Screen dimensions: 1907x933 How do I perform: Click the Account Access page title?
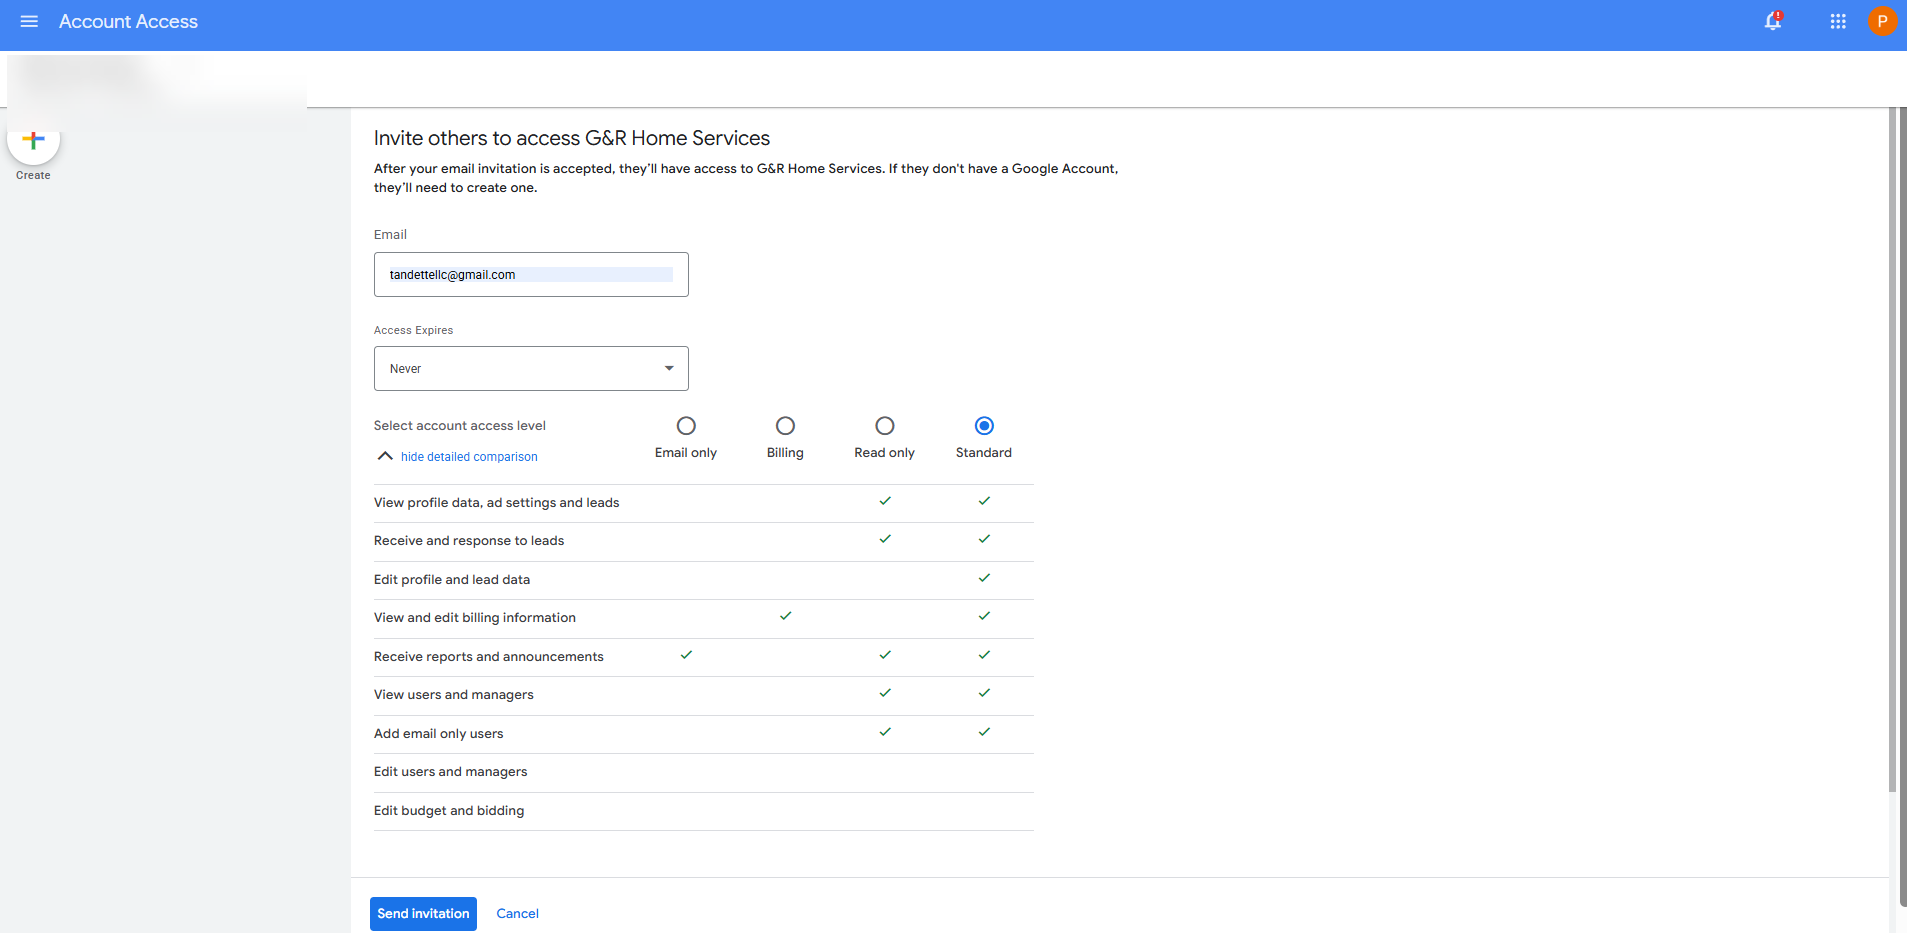[128, 21]
